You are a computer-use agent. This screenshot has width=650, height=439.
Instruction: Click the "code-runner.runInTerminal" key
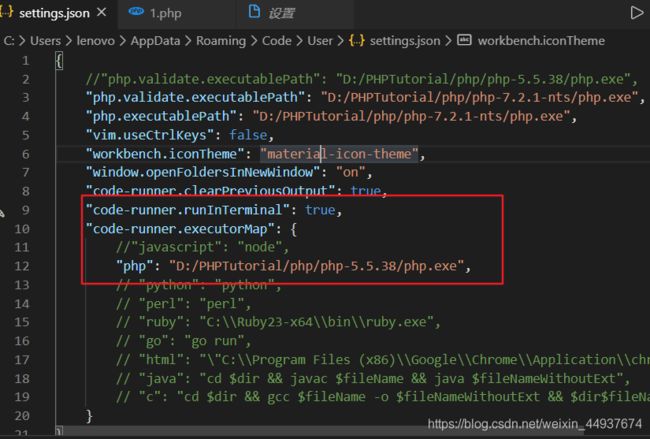(187, 210)
